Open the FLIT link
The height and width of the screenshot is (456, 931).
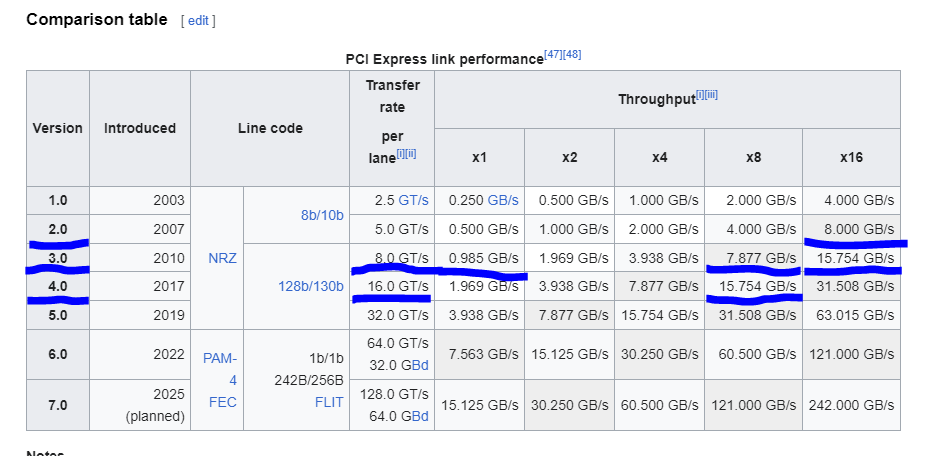(x=329, y=403)
